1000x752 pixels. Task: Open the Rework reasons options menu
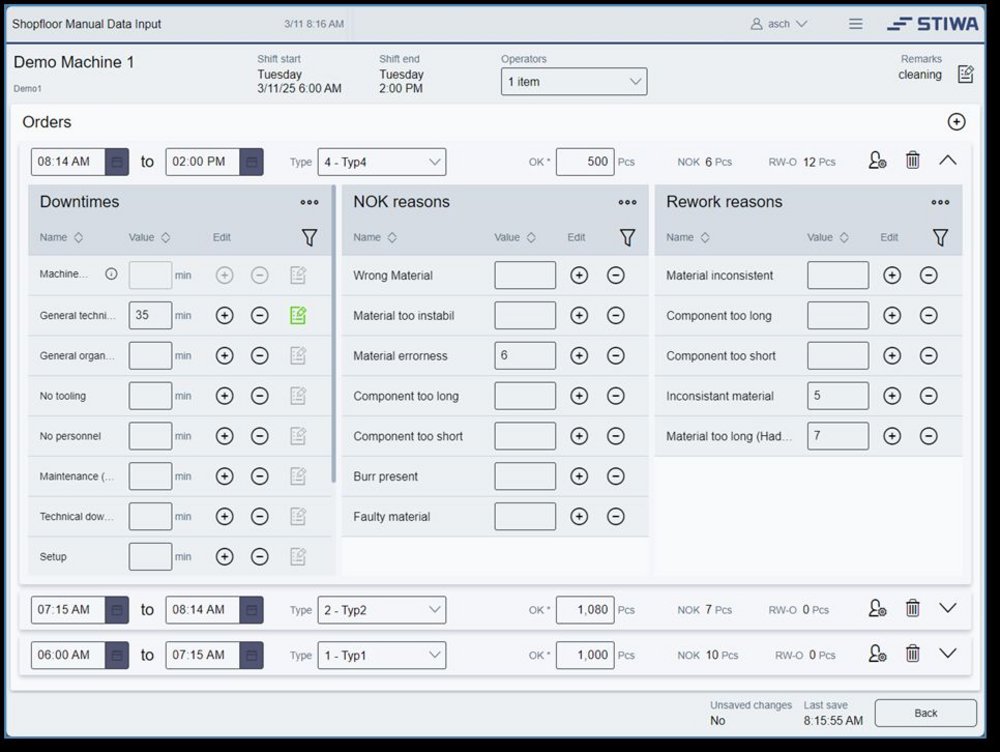(x=940, y=202)
